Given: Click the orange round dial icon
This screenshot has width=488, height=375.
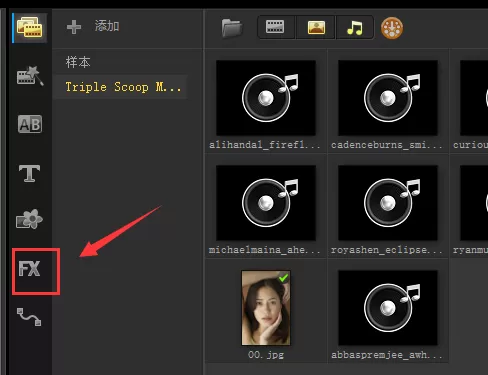Looking at the screenshot, I should (x=392, y=28).
